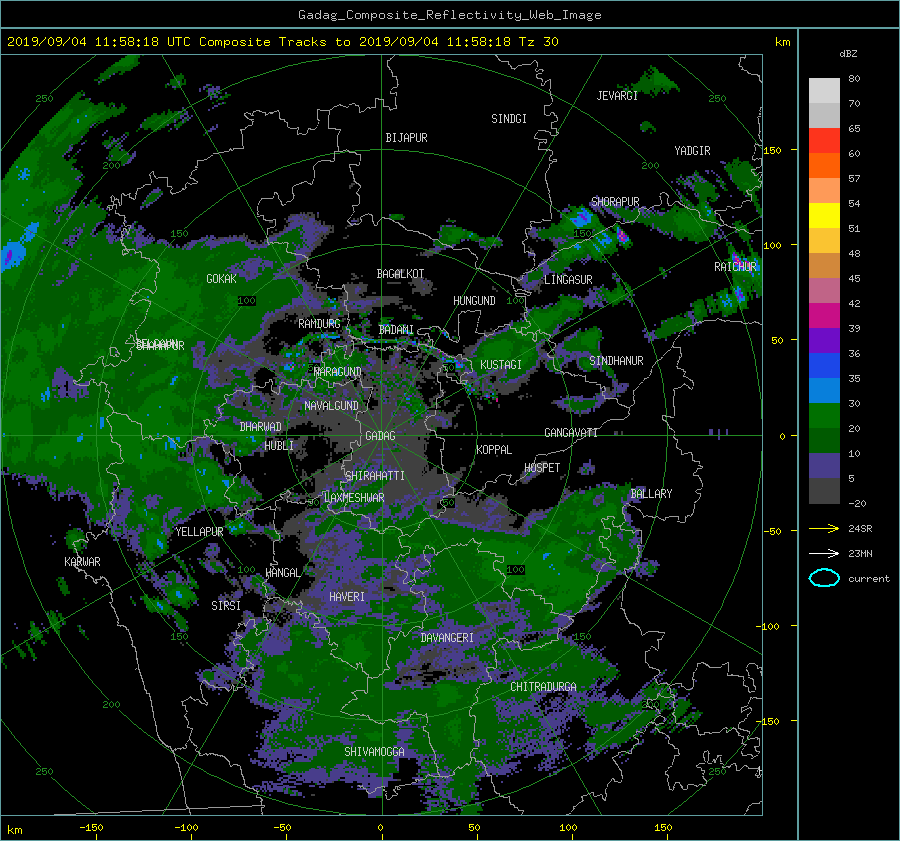Click the SINDGI city label
The width and height of the screenshot is (900, 841).
[509, 119]
